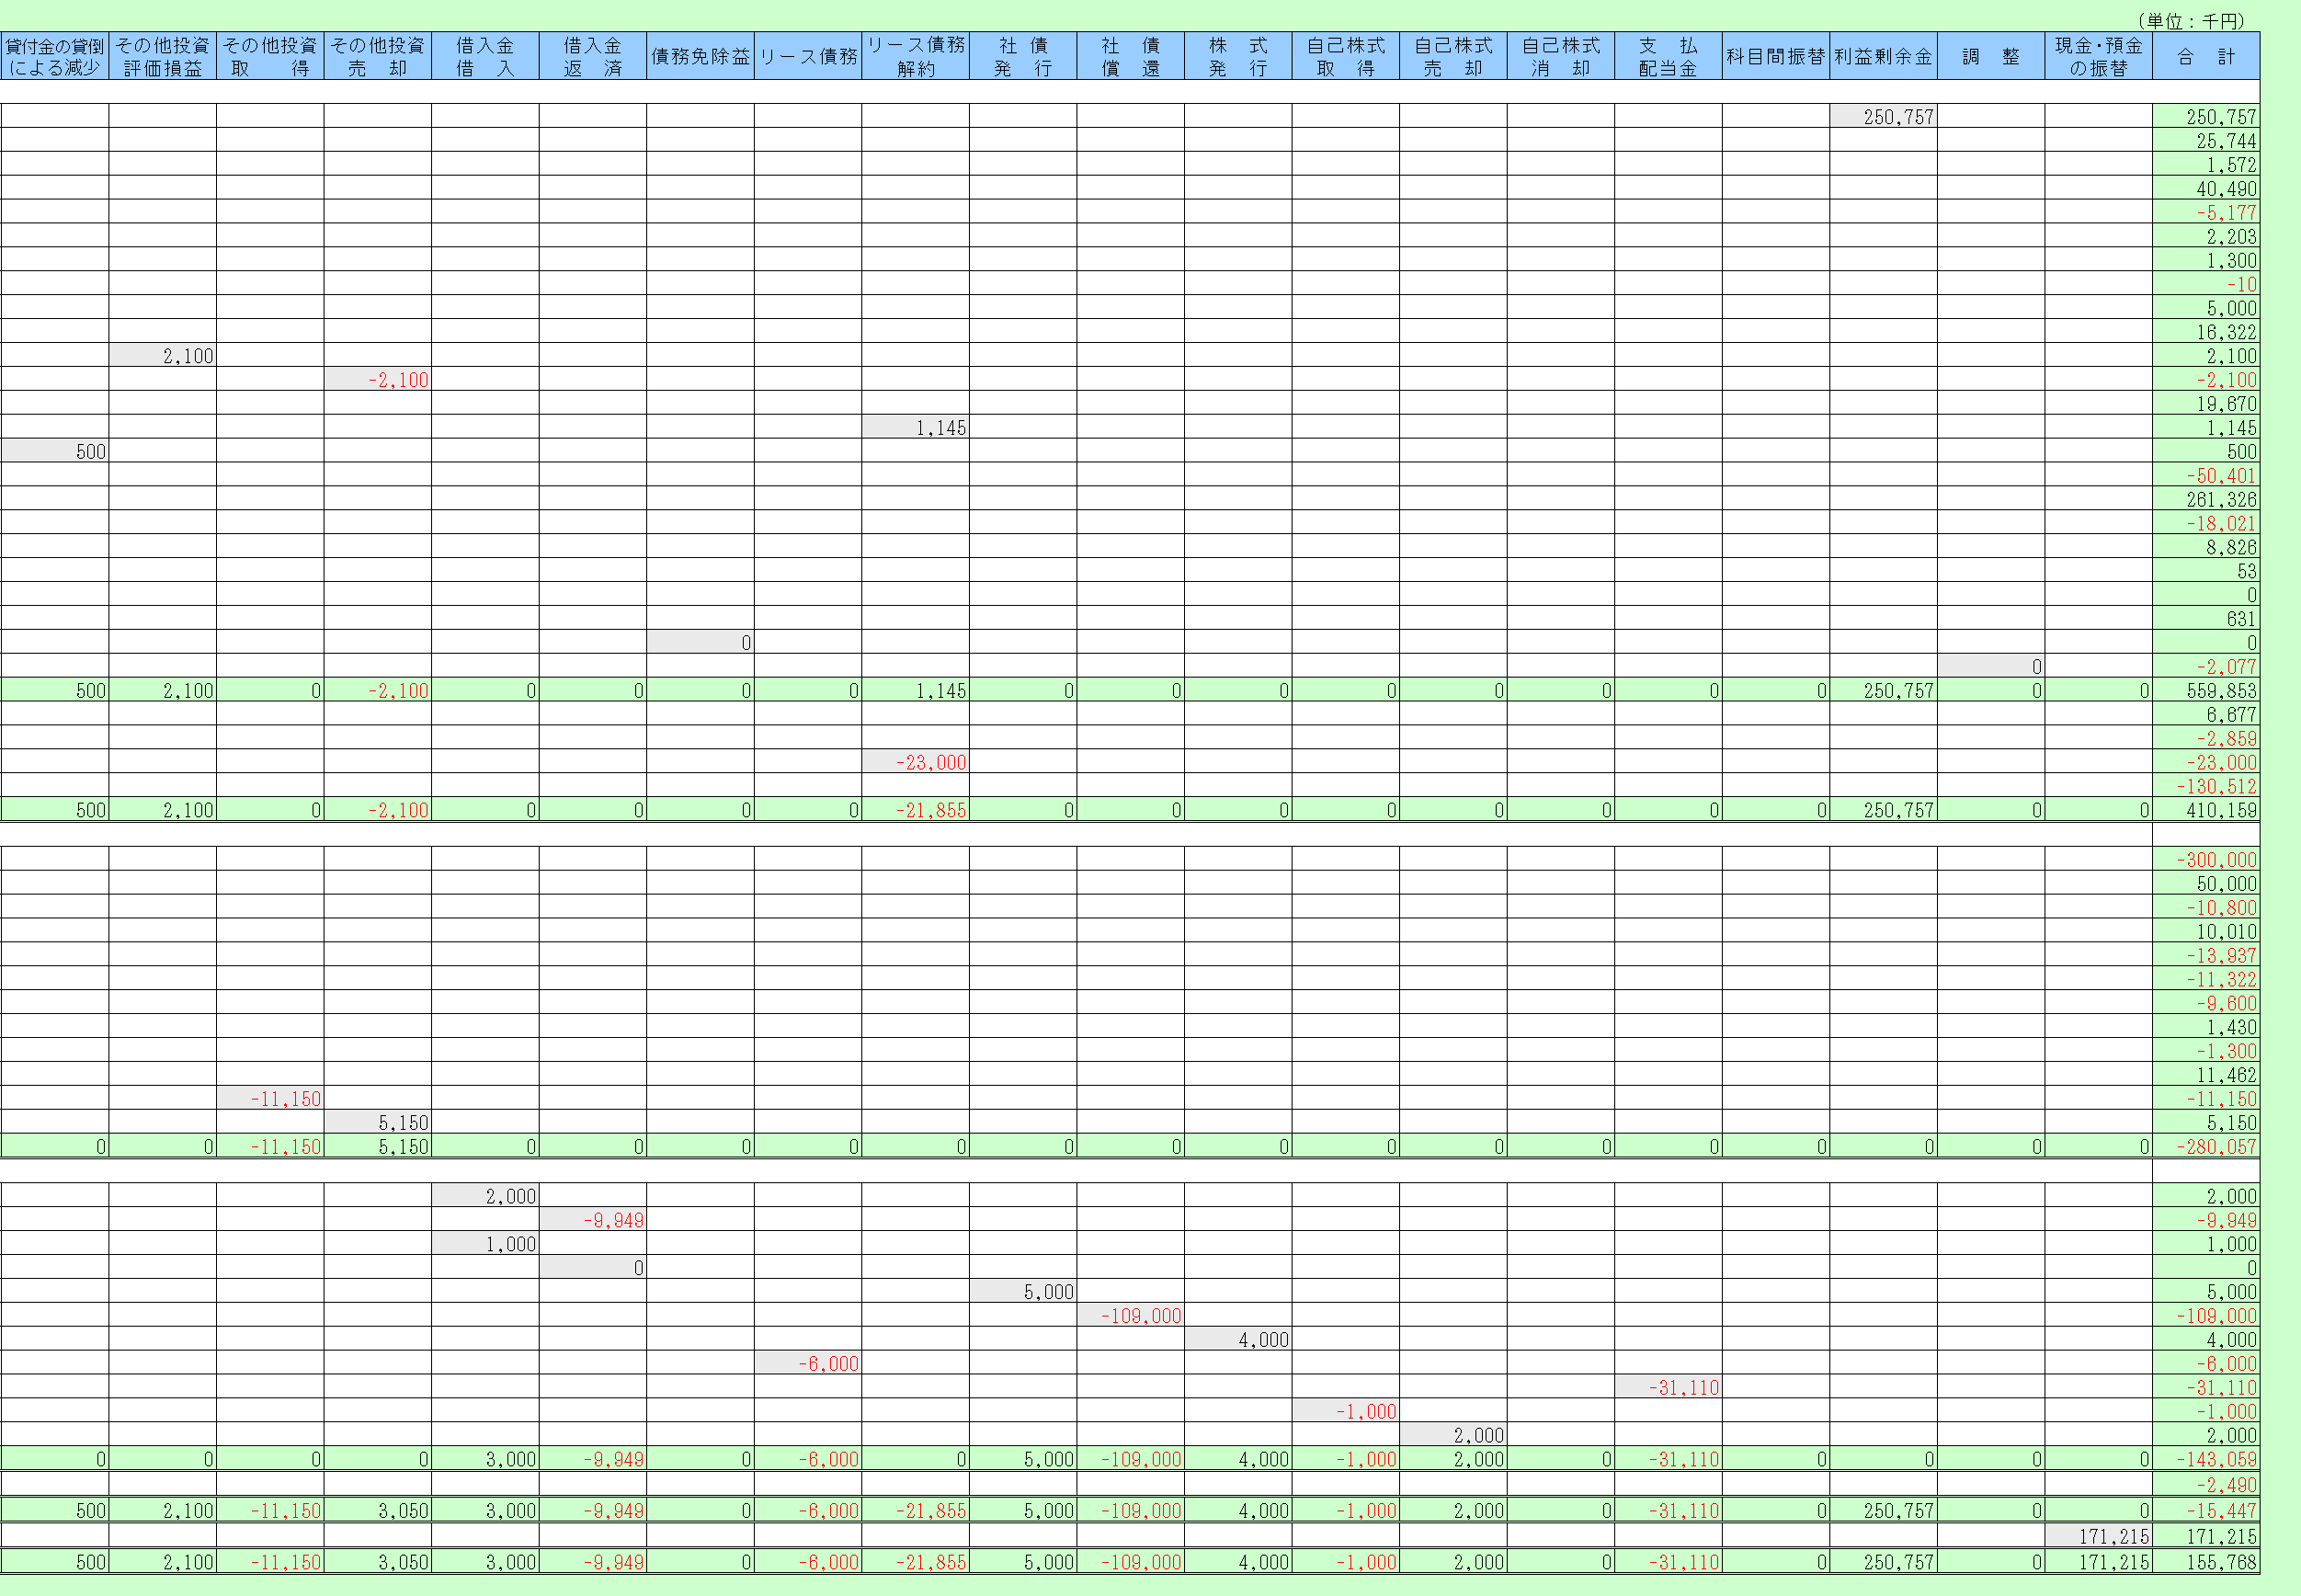Select the 調整 column header

point(1990,56)
